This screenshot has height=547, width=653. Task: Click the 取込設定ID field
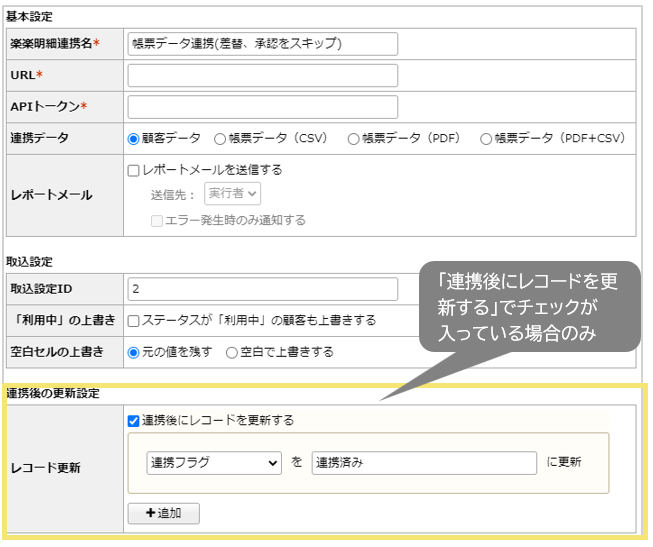(x=262, y=289)
